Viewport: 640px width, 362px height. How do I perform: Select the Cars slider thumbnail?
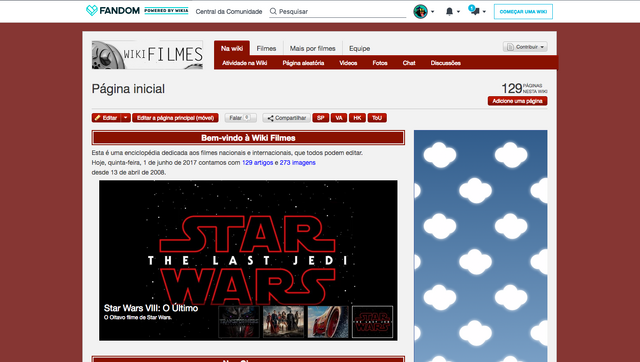(328, 322)
